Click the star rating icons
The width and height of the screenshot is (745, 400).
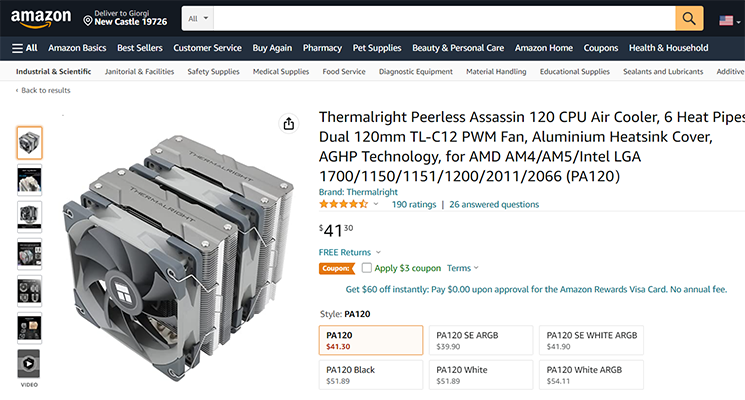[x=344, y=204]
